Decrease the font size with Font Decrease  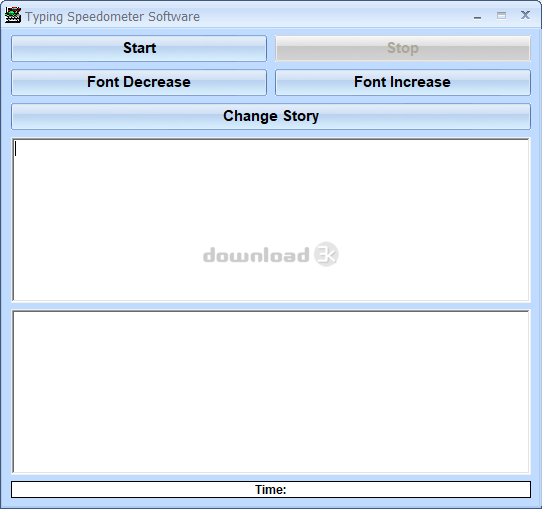pyautogui.click(x=139, y=82)
